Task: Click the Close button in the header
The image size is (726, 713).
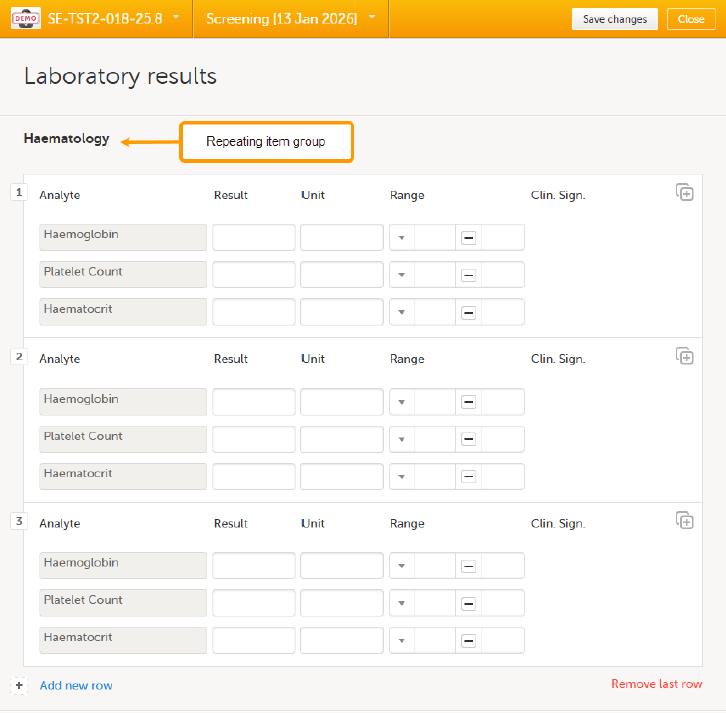Action: pos(690,19)
